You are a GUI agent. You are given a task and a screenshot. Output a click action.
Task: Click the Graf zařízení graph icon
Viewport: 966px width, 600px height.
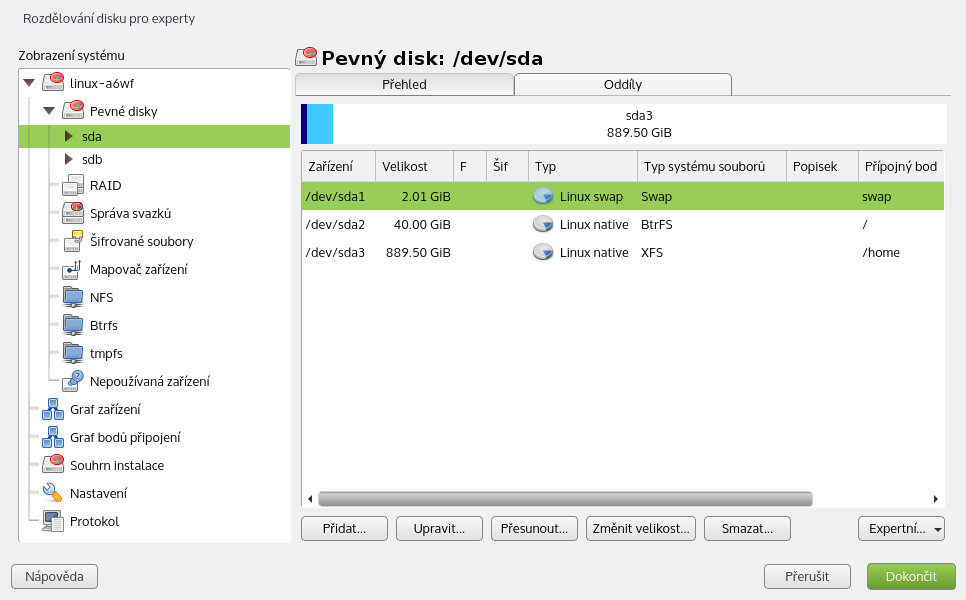53,409
